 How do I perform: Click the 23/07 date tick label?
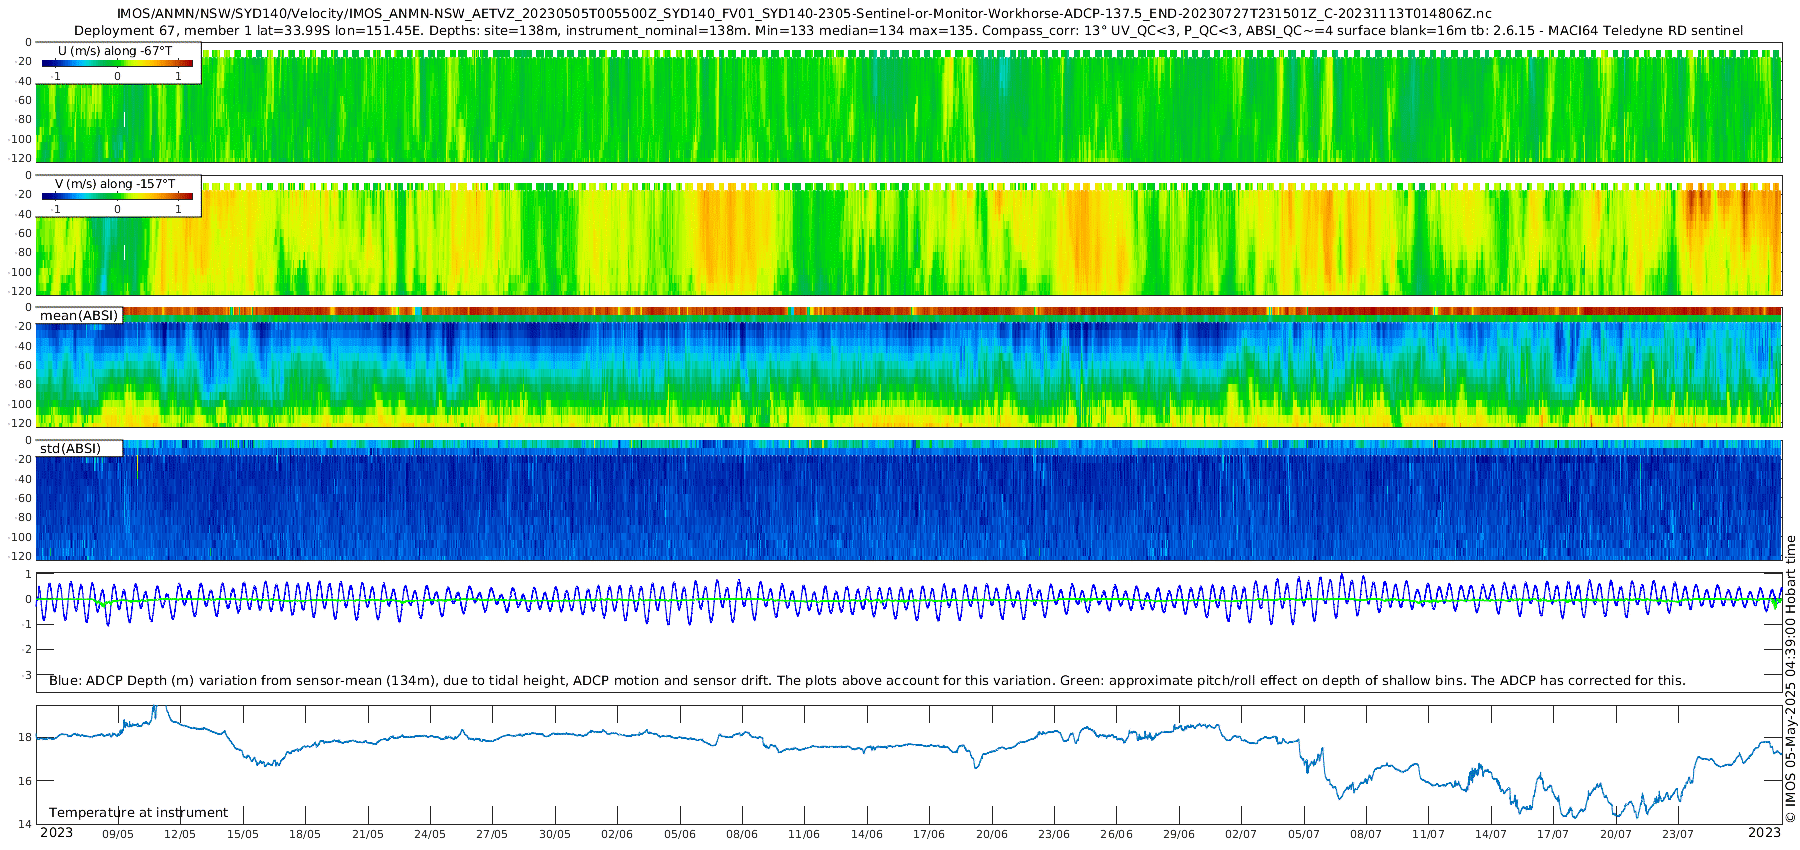click(x=1678, y=834)
